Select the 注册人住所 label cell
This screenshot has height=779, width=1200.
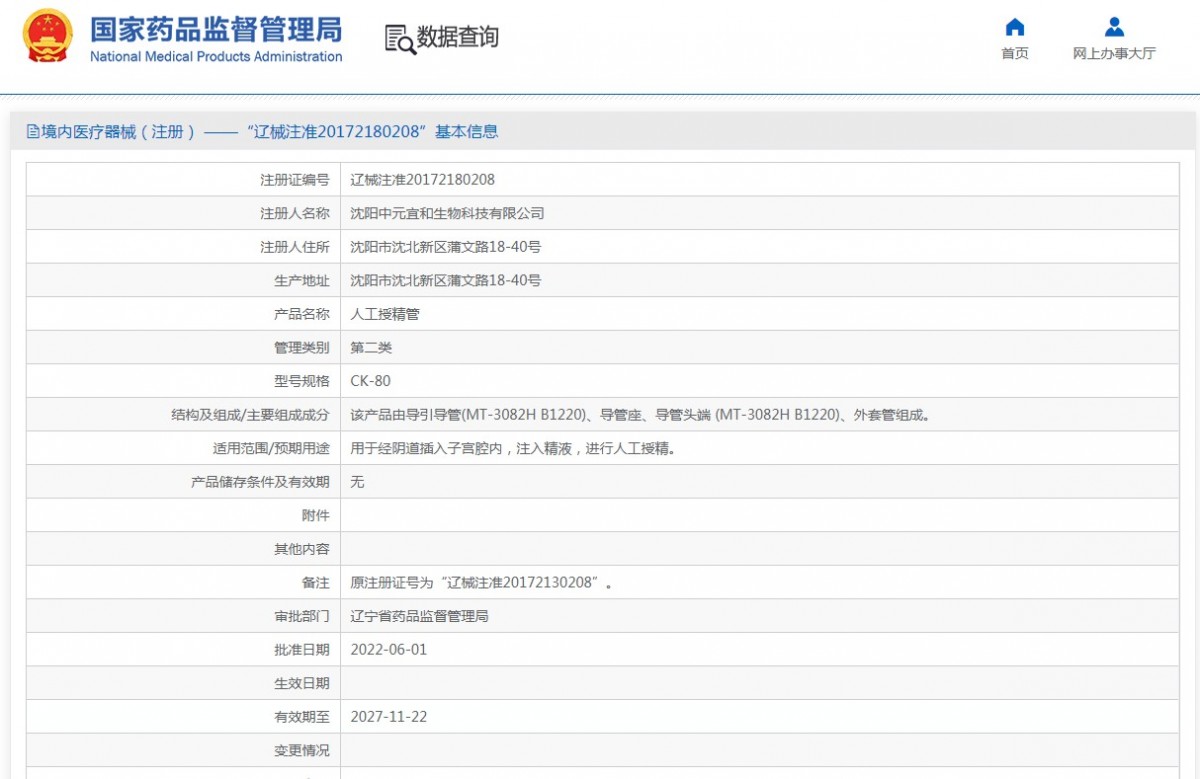coord(184,247)
